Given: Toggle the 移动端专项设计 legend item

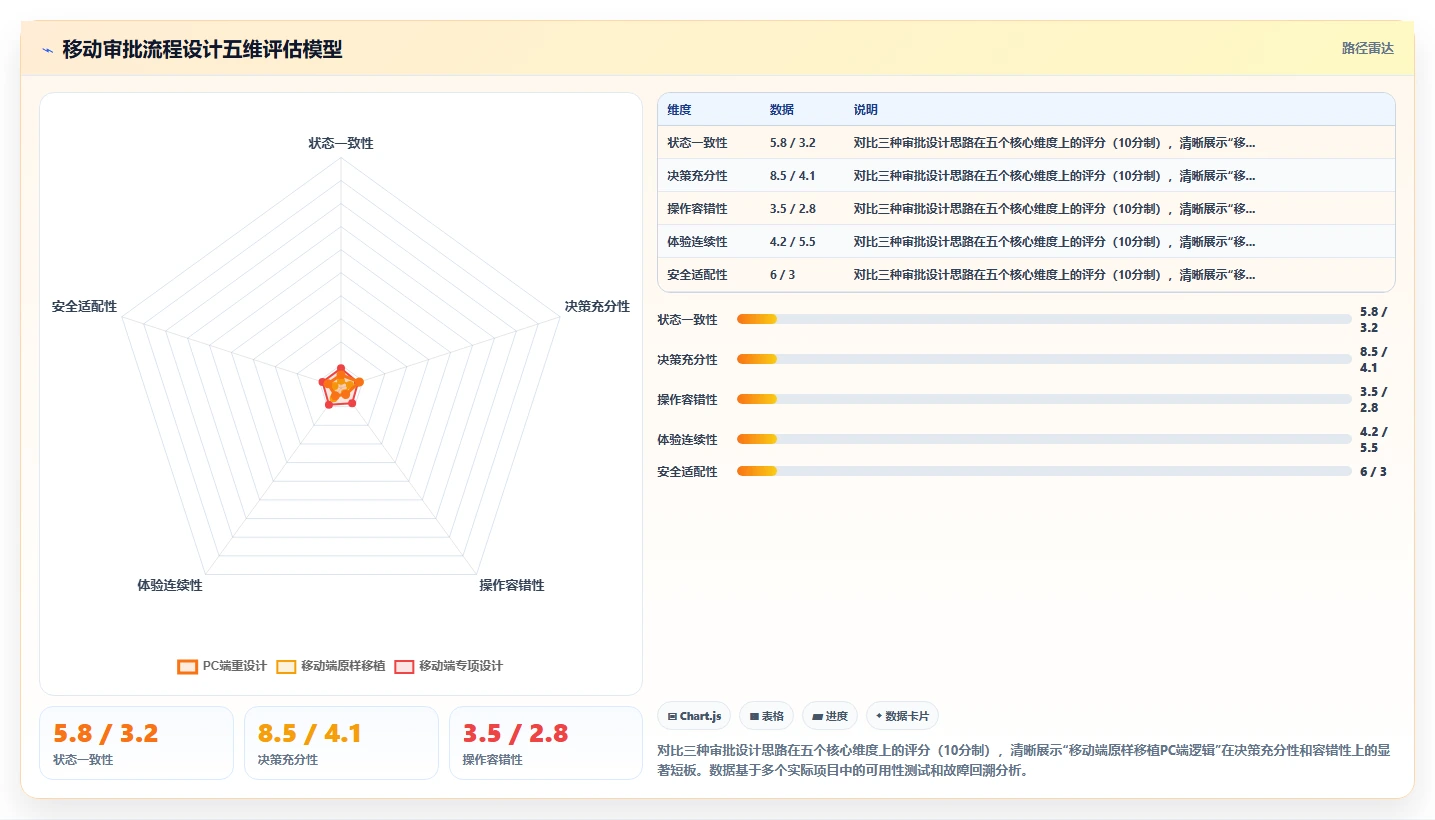Looking at the screenshot, I should point(449,666).
